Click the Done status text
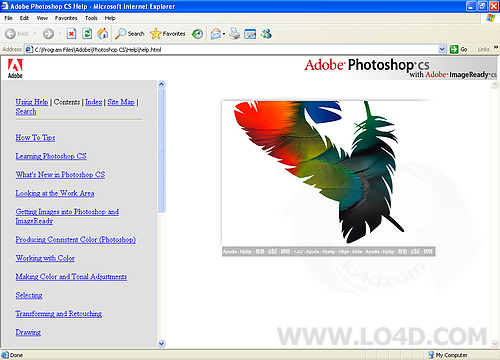This screenshot has width=500, height=360. pyautogui.click(x=16, y=355)
